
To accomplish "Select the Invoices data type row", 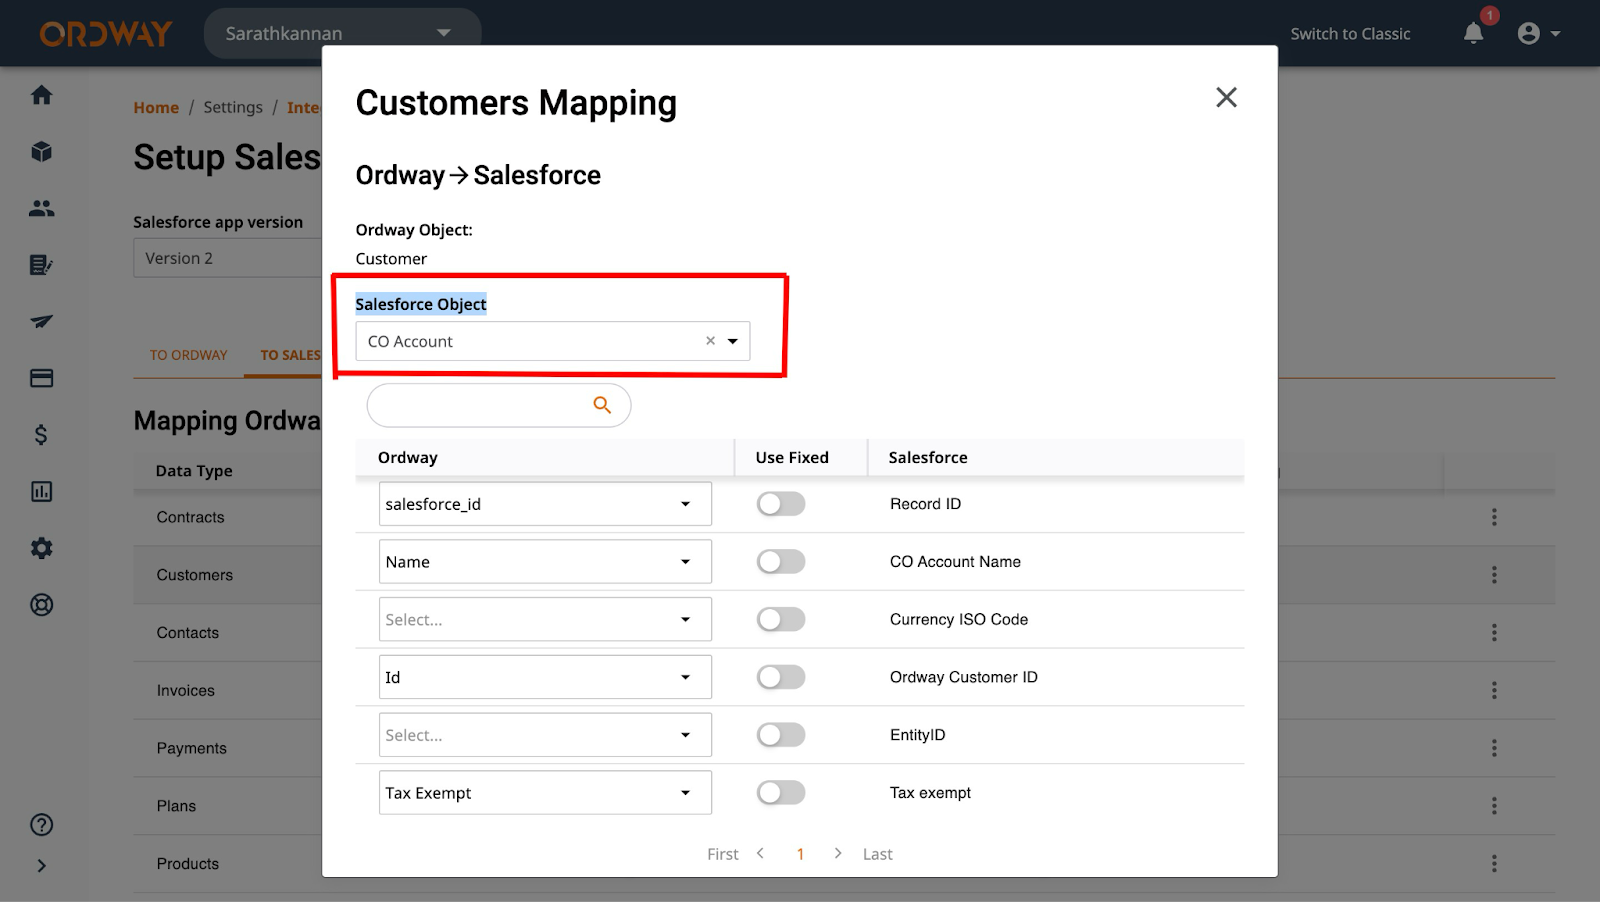I will point(185,690).
